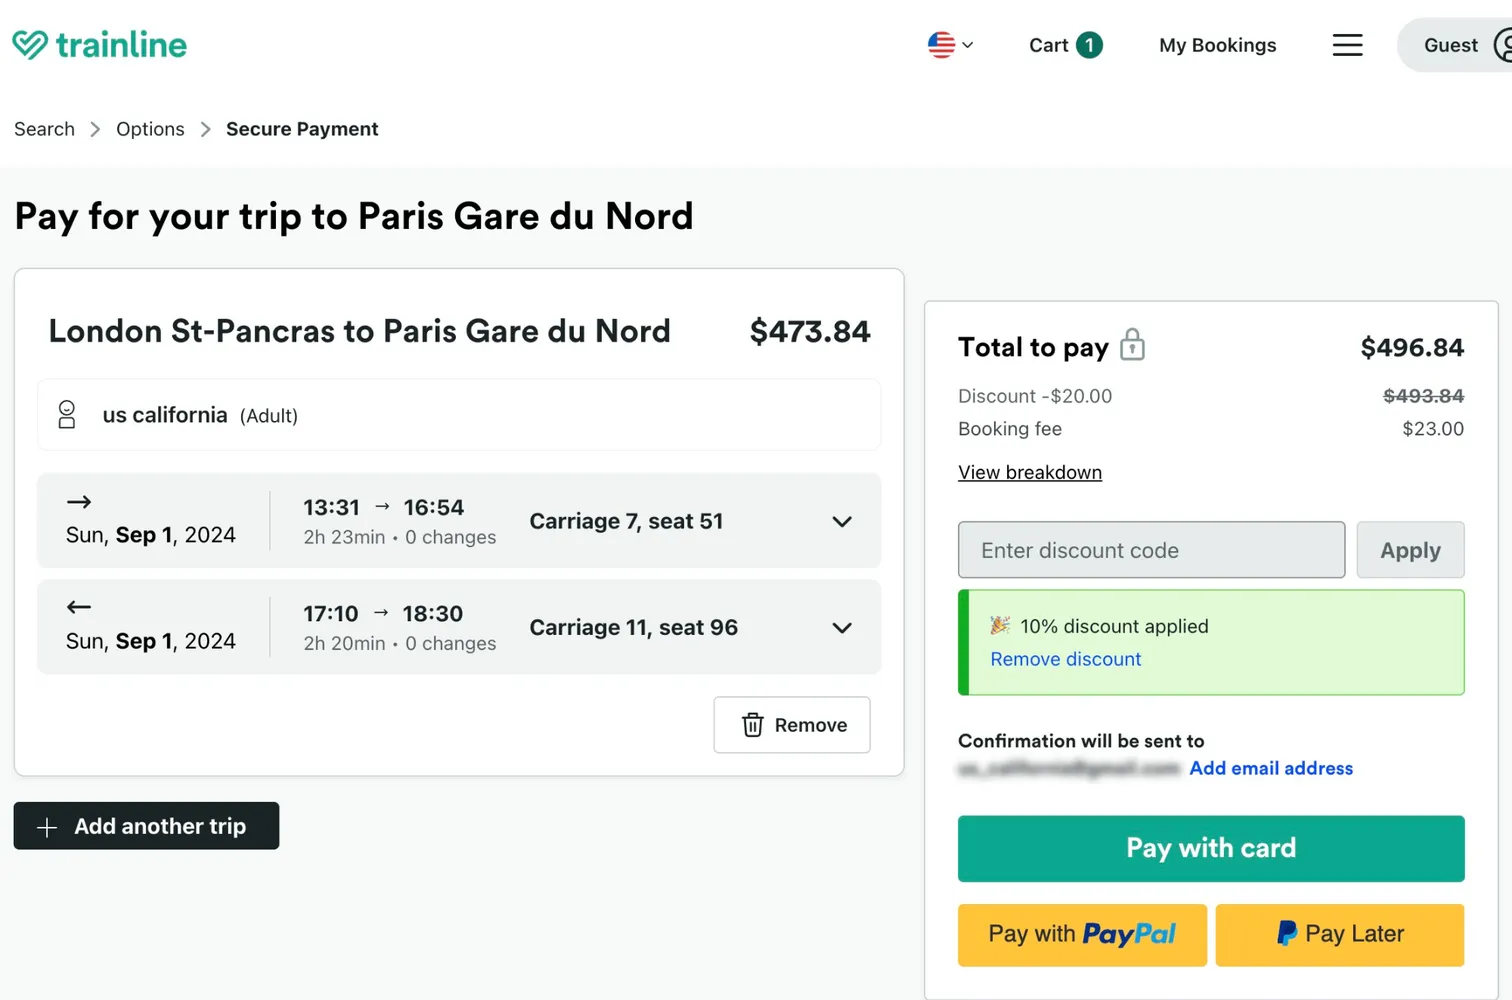Screen dimensions: 1512x1000
Task: Open View breakdown link
Action: (1029, 472)
